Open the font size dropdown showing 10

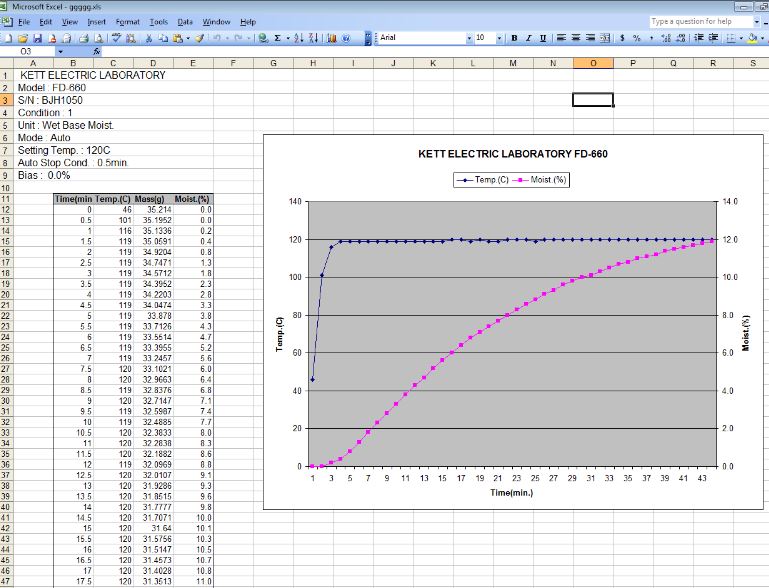pyautogui.click(x=499, y=37)
